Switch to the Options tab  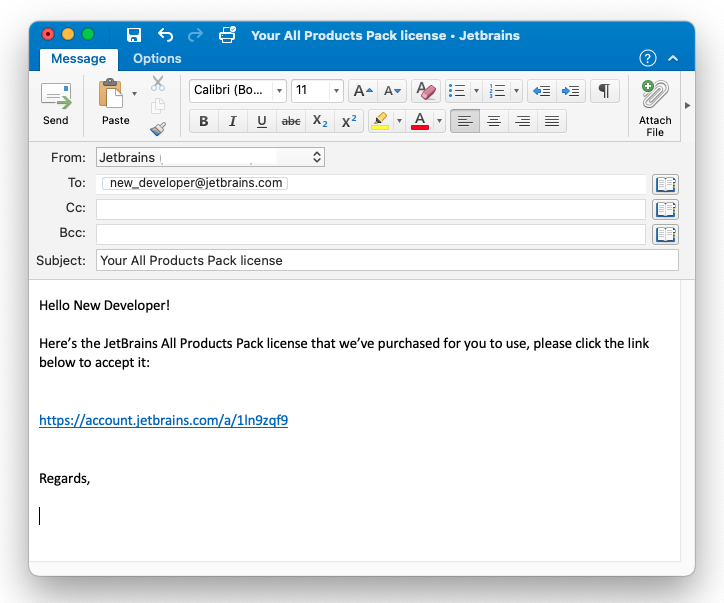[157, 59]
